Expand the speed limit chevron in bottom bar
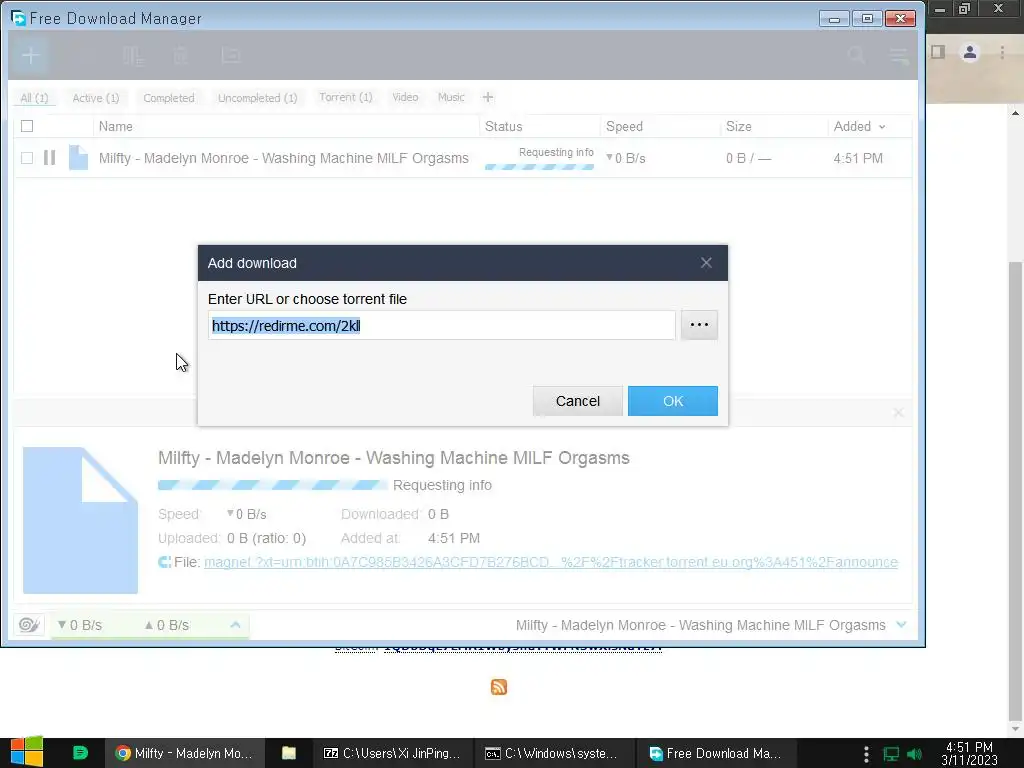 [x=236, y=625]
